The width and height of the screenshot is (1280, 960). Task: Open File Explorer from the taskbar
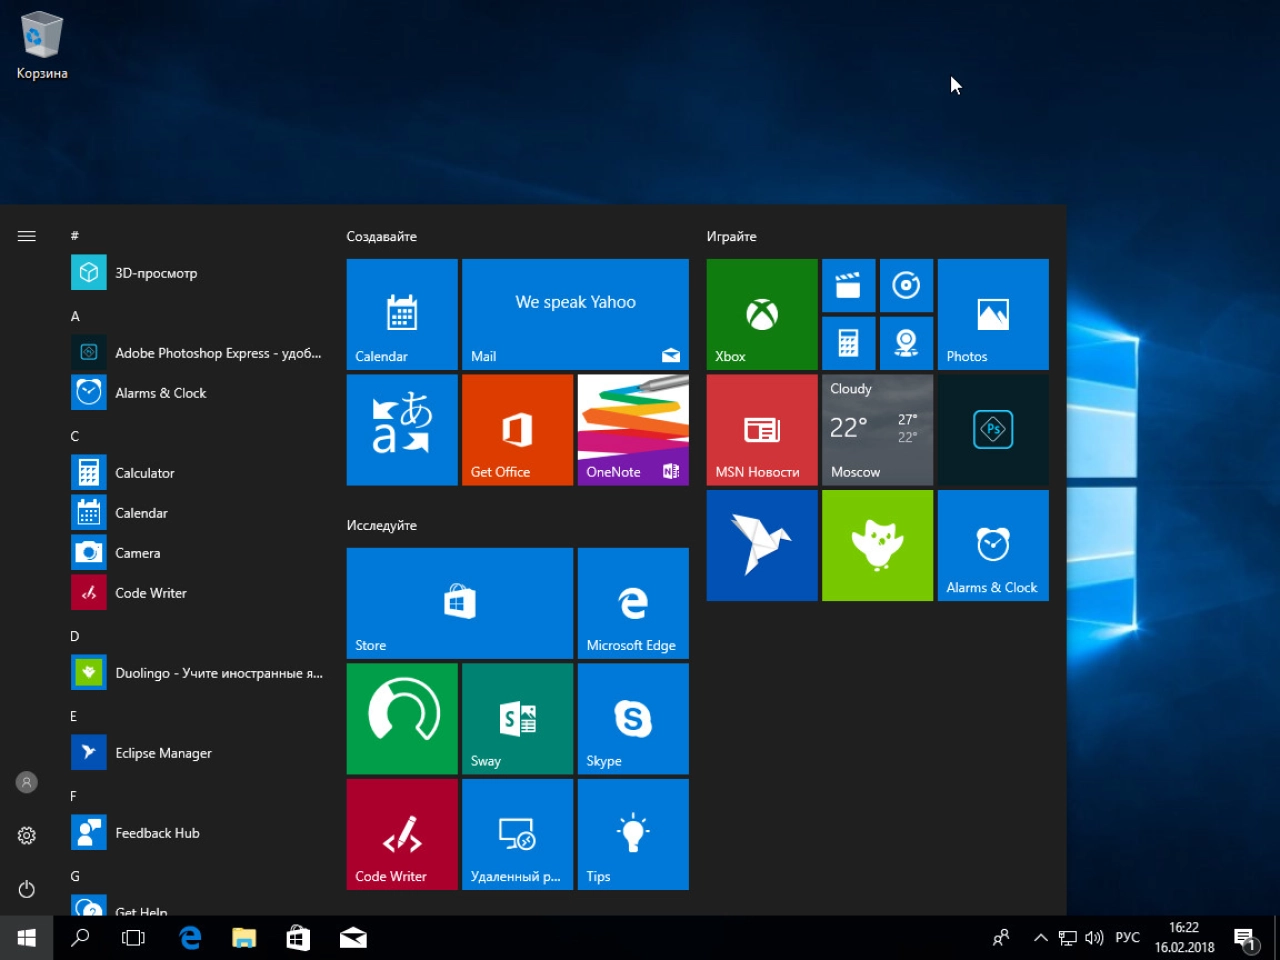(244, 938)
